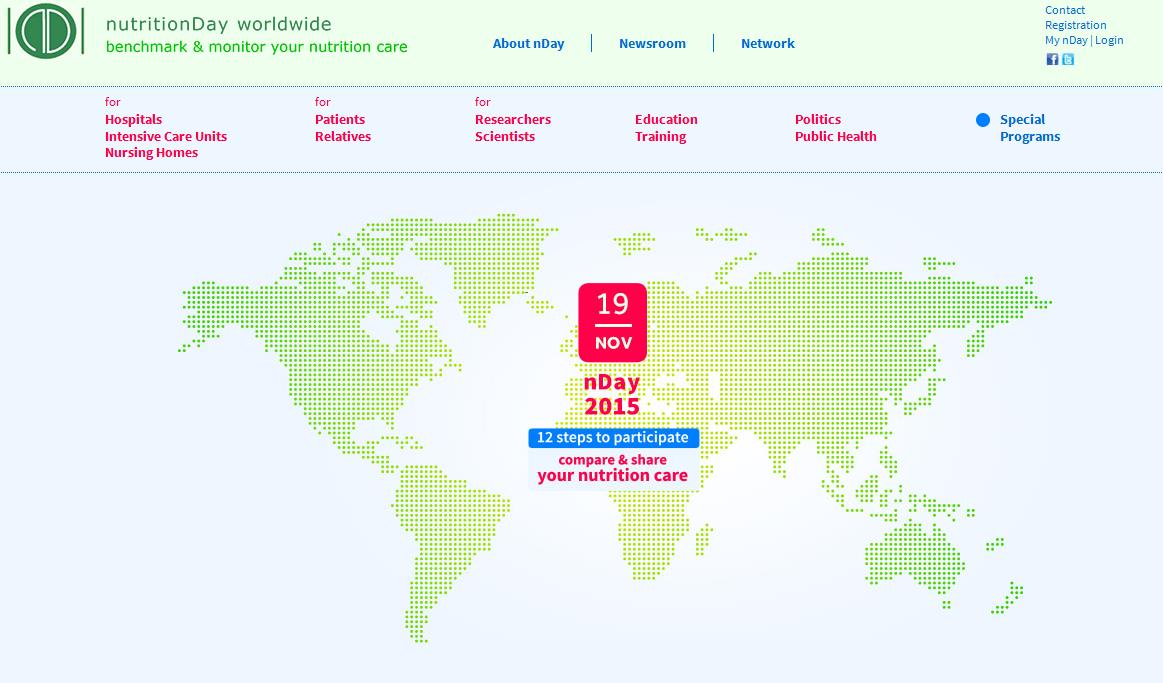The height and width of the screenshot is (683, 1163).
Task: Open the Relatives link
Action: (x=343, y=136)
